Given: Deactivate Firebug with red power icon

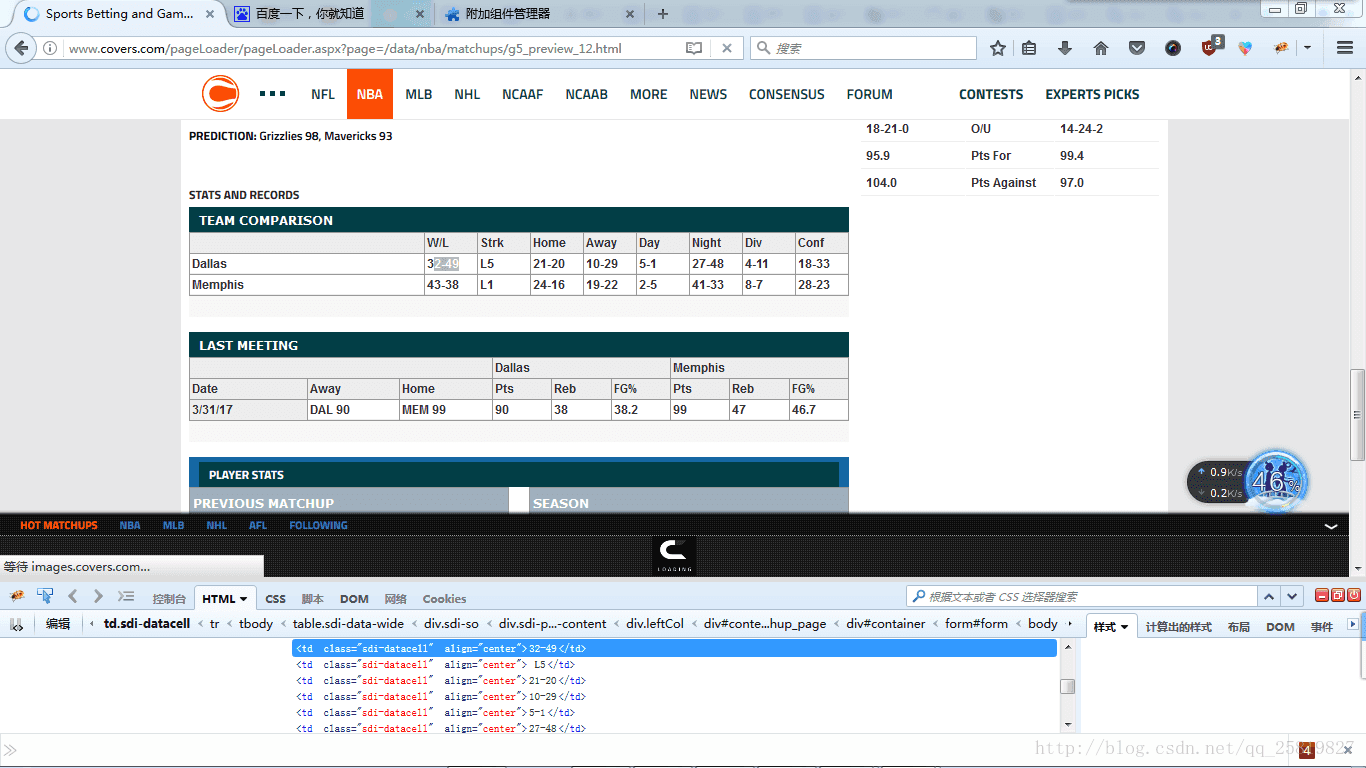Looking at the screenshot, I should 1354,596.
